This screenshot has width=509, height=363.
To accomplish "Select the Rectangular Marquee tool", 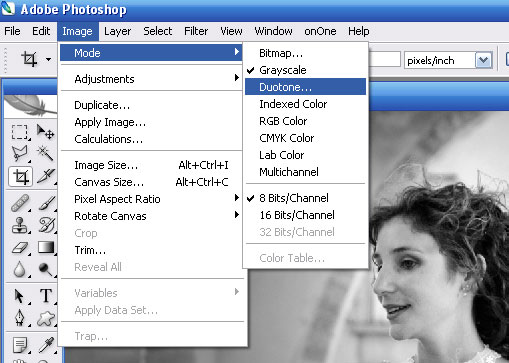I will (x=20, y=132).
